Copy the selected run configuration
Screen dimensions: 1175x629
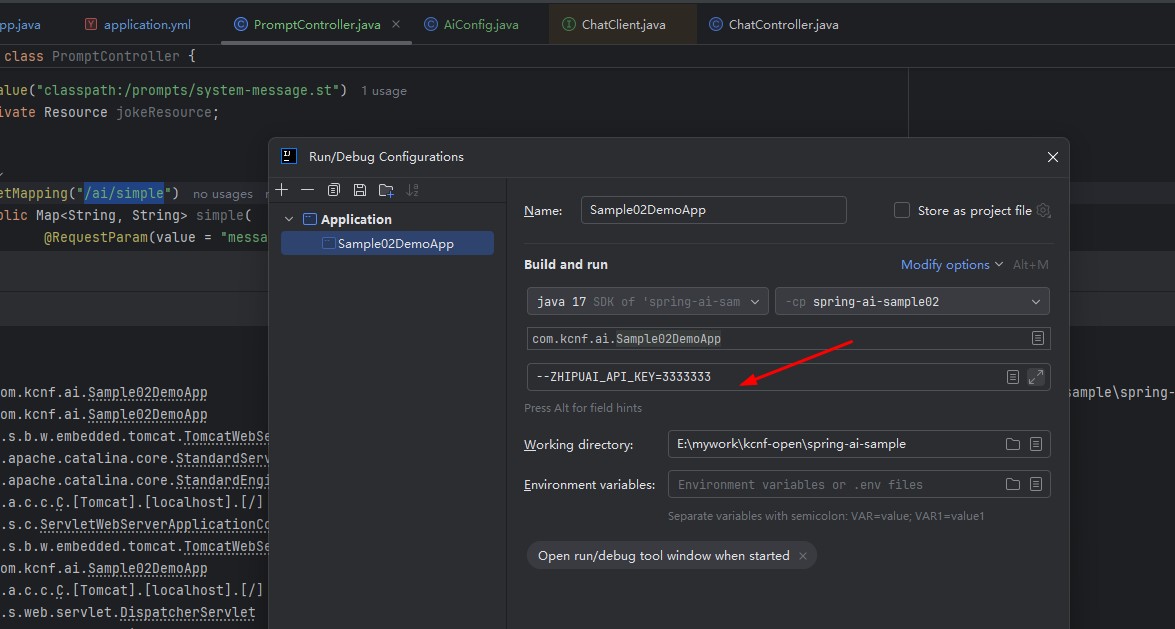point(334,190)
